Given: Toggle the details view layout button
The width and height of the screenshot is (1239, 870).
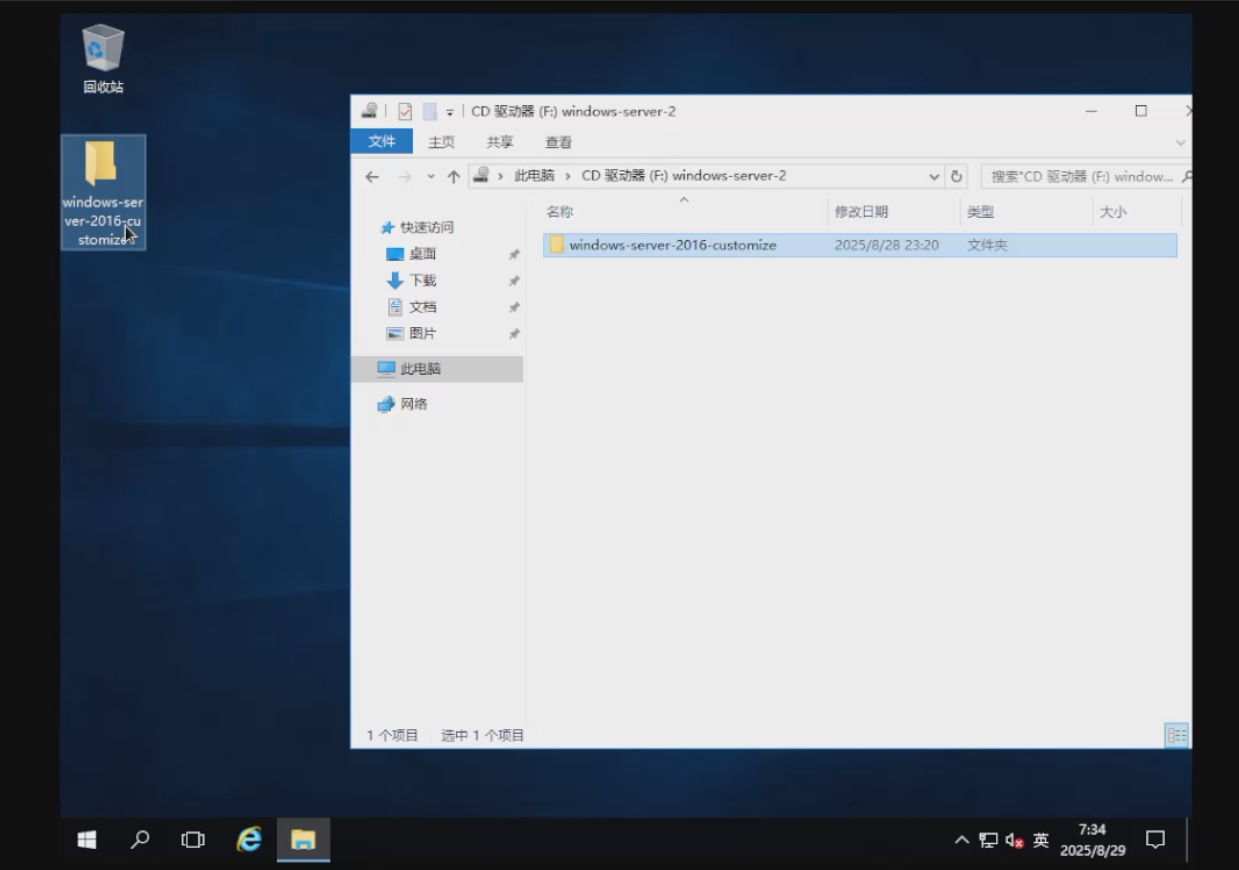Looking at the screenshot, I should point(1177,735).
